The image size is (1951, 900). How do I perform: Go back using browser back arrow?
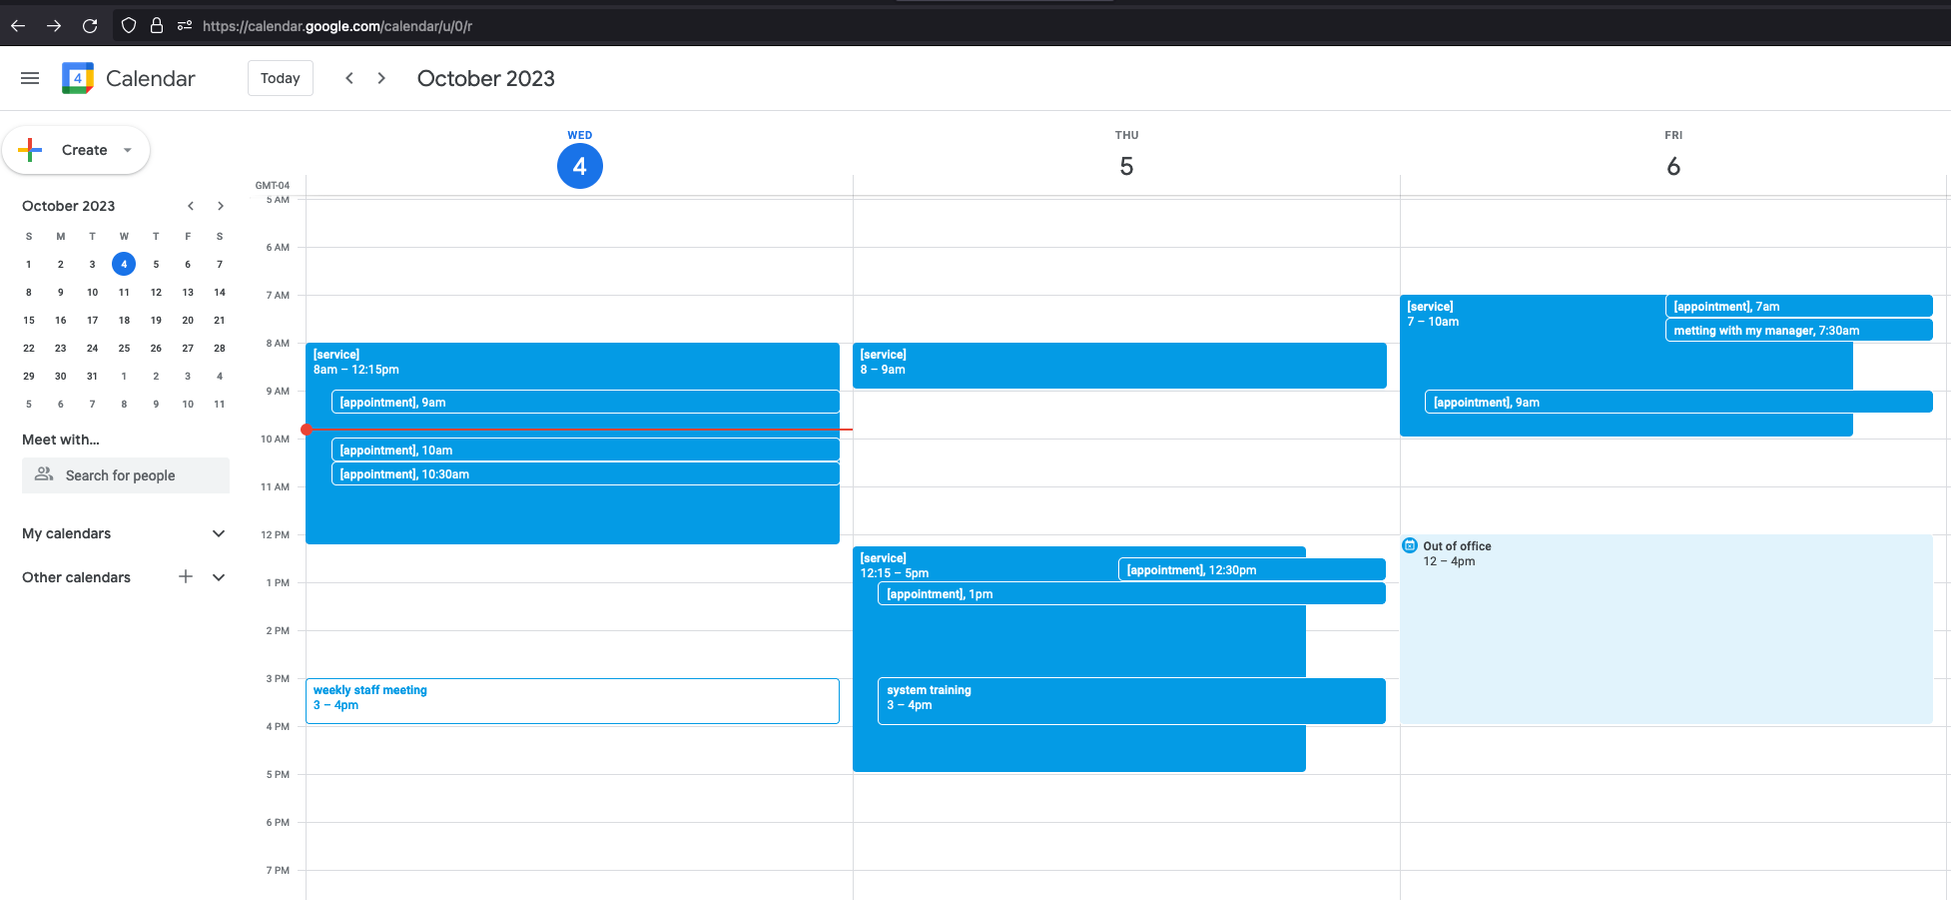[18, 26]
